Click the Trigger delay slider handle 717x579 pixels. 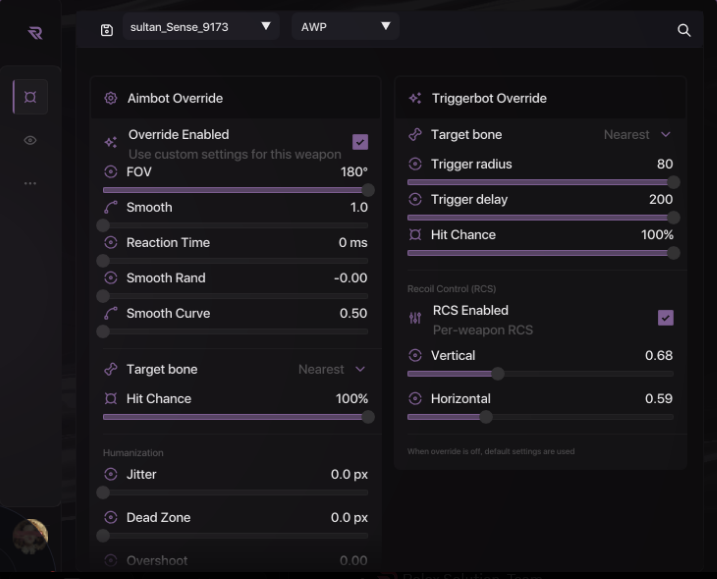coord(673,218)
